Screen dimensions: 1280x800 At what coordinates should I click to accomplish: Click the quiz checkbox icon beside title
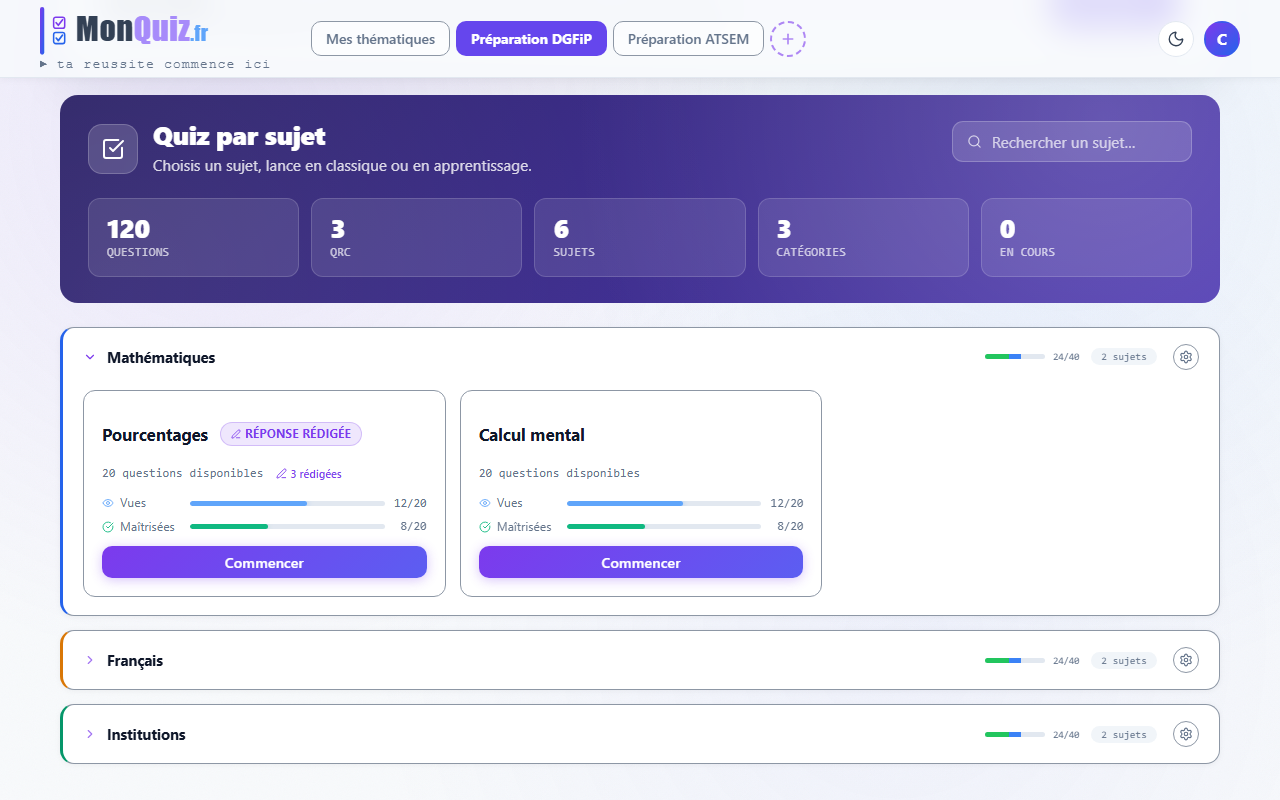pyautogui.click(x=113, y=149)
